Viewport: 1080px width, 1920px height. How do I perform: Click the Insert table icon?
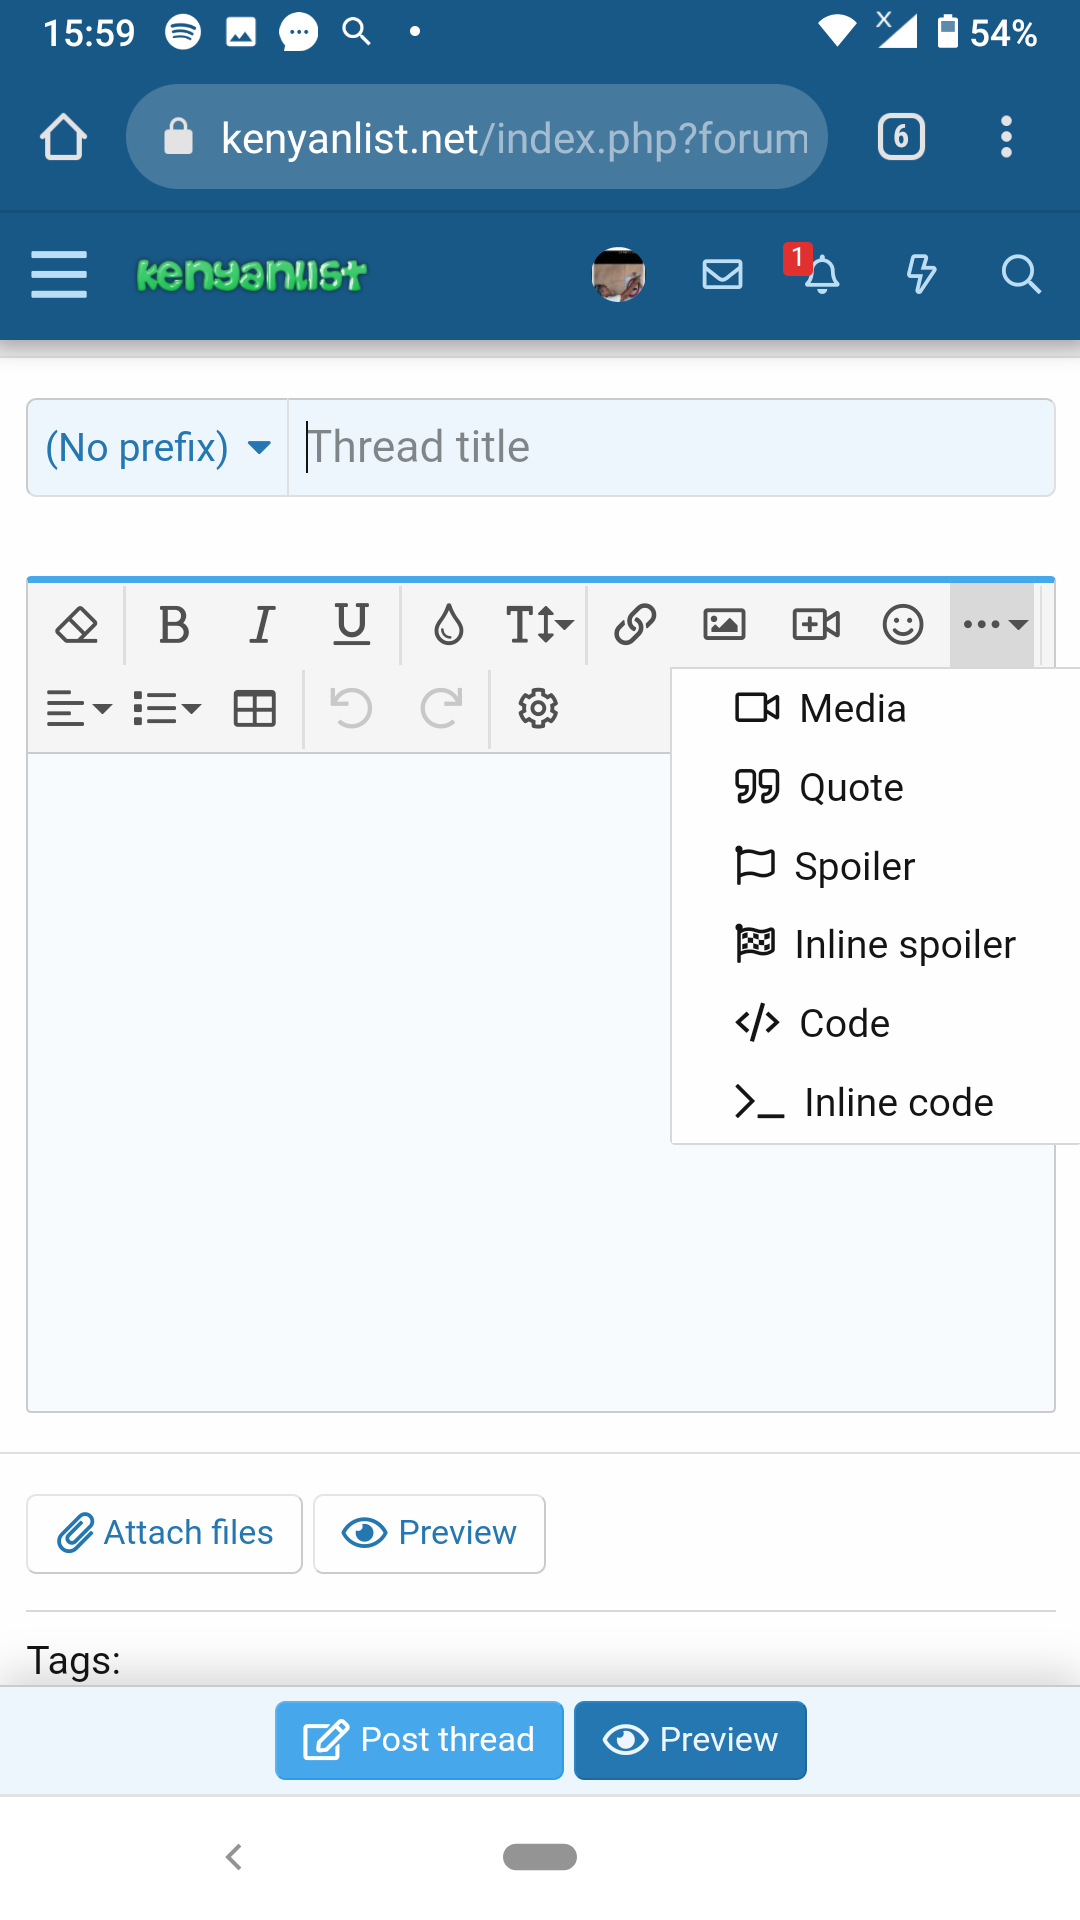[254, 709]
